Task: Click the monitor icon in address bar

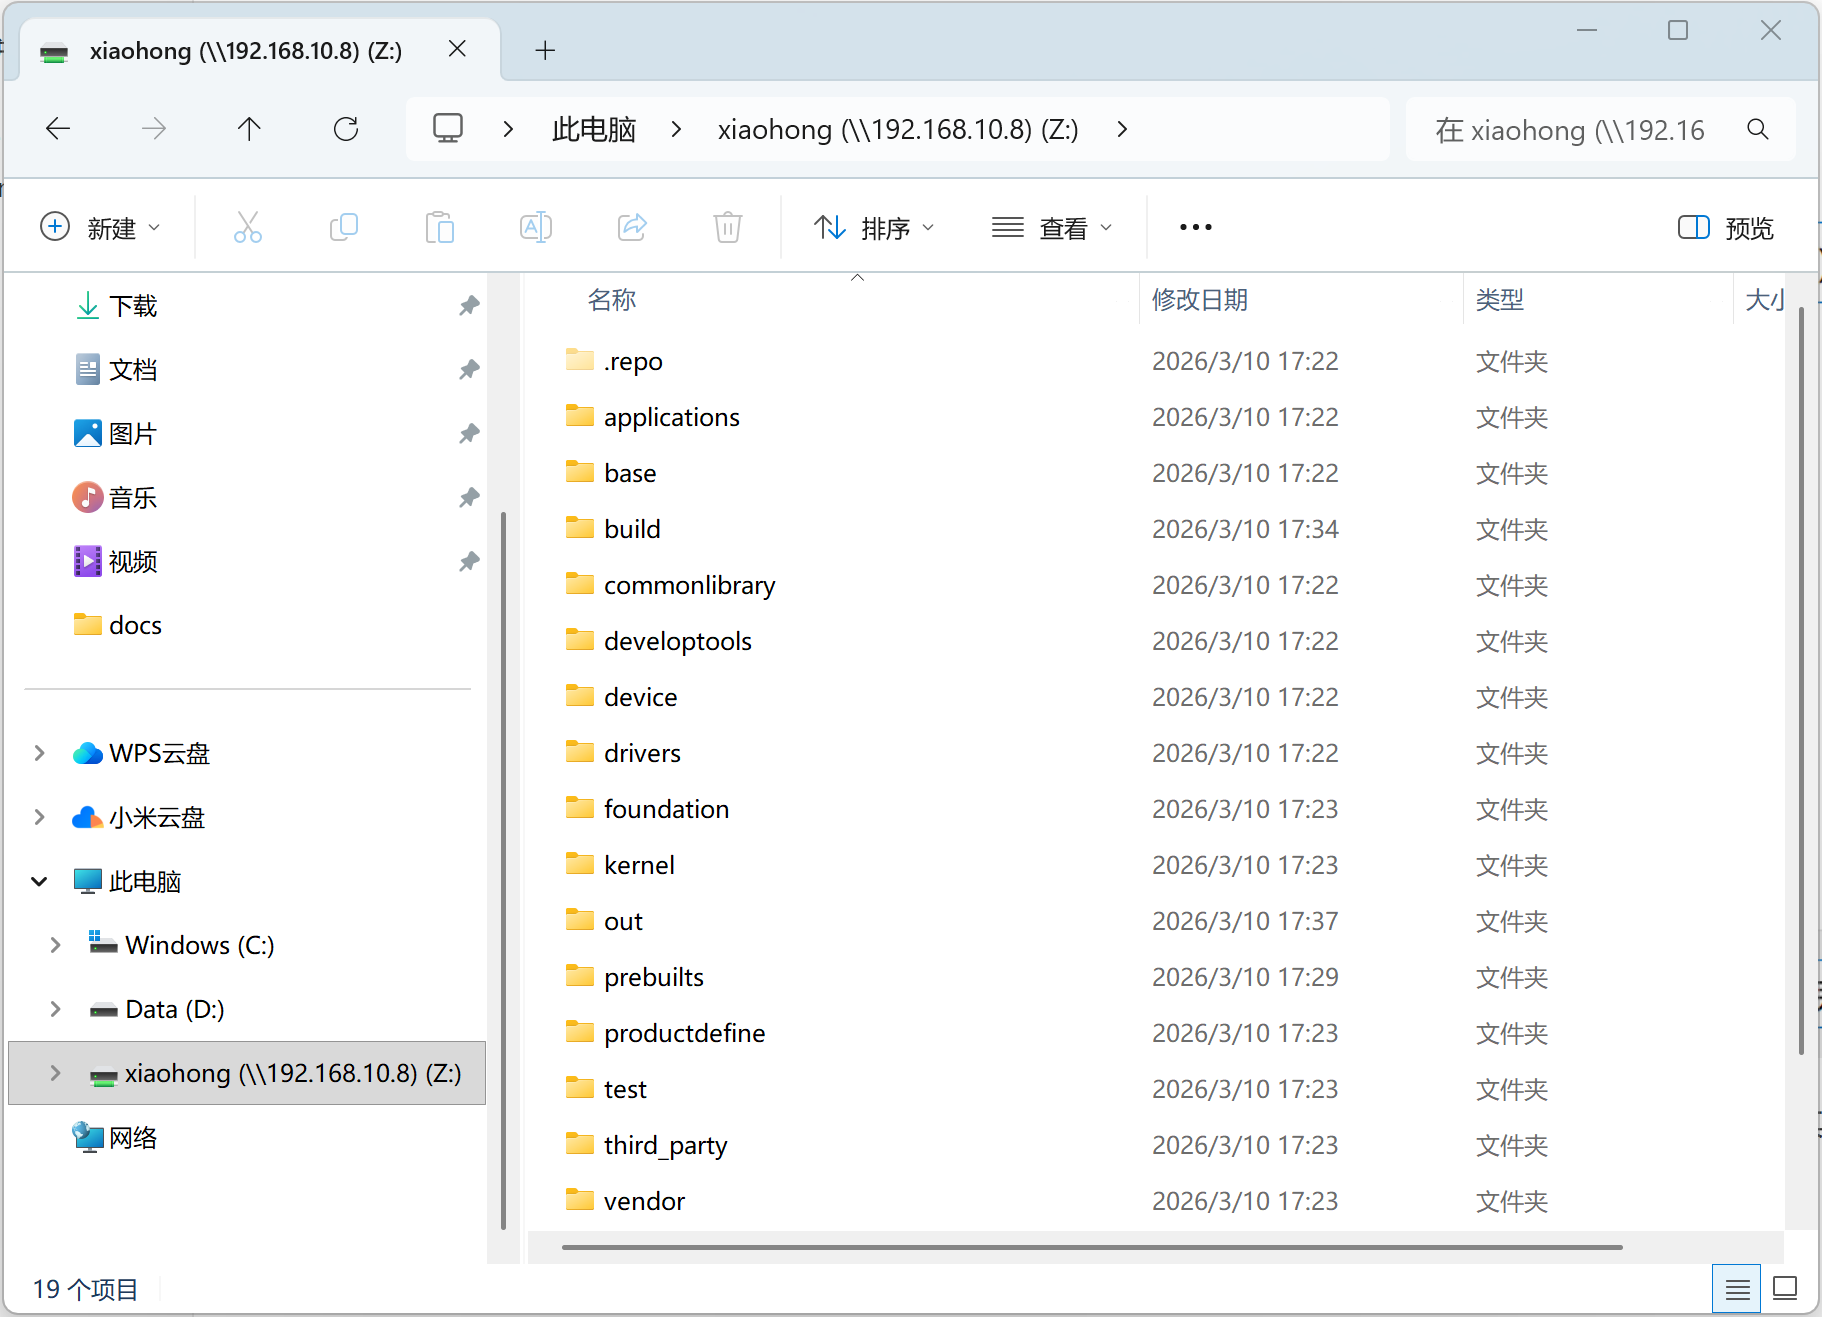Action: [448, 128]
